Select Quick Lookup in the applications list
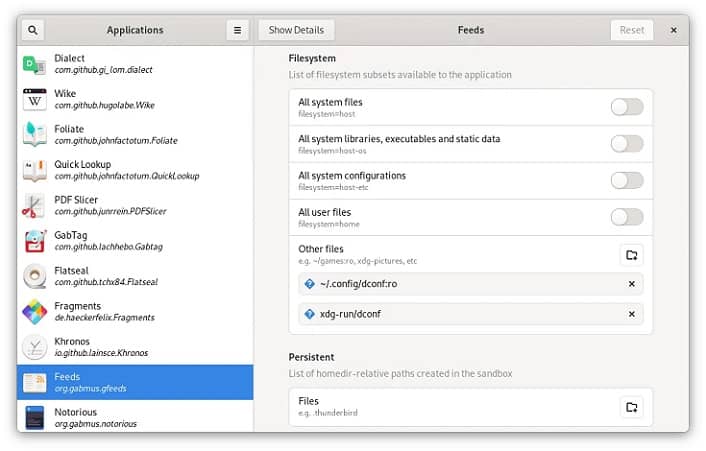 135,170
